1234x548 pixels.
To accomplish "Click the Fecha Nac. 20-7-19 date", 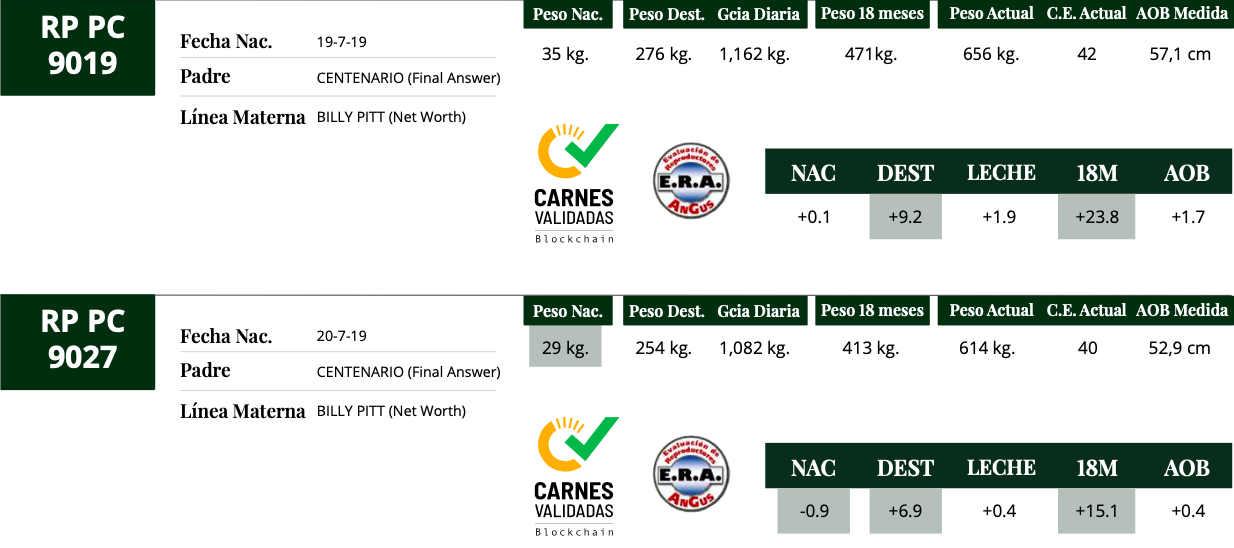I will point(341,337).
